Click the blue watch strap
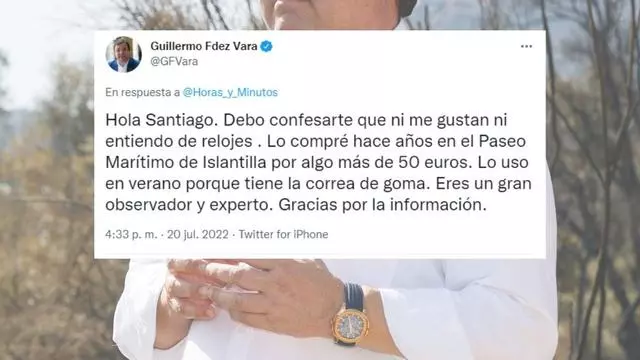Viewport: 640px width, 360px height. [x=354, y=296]
